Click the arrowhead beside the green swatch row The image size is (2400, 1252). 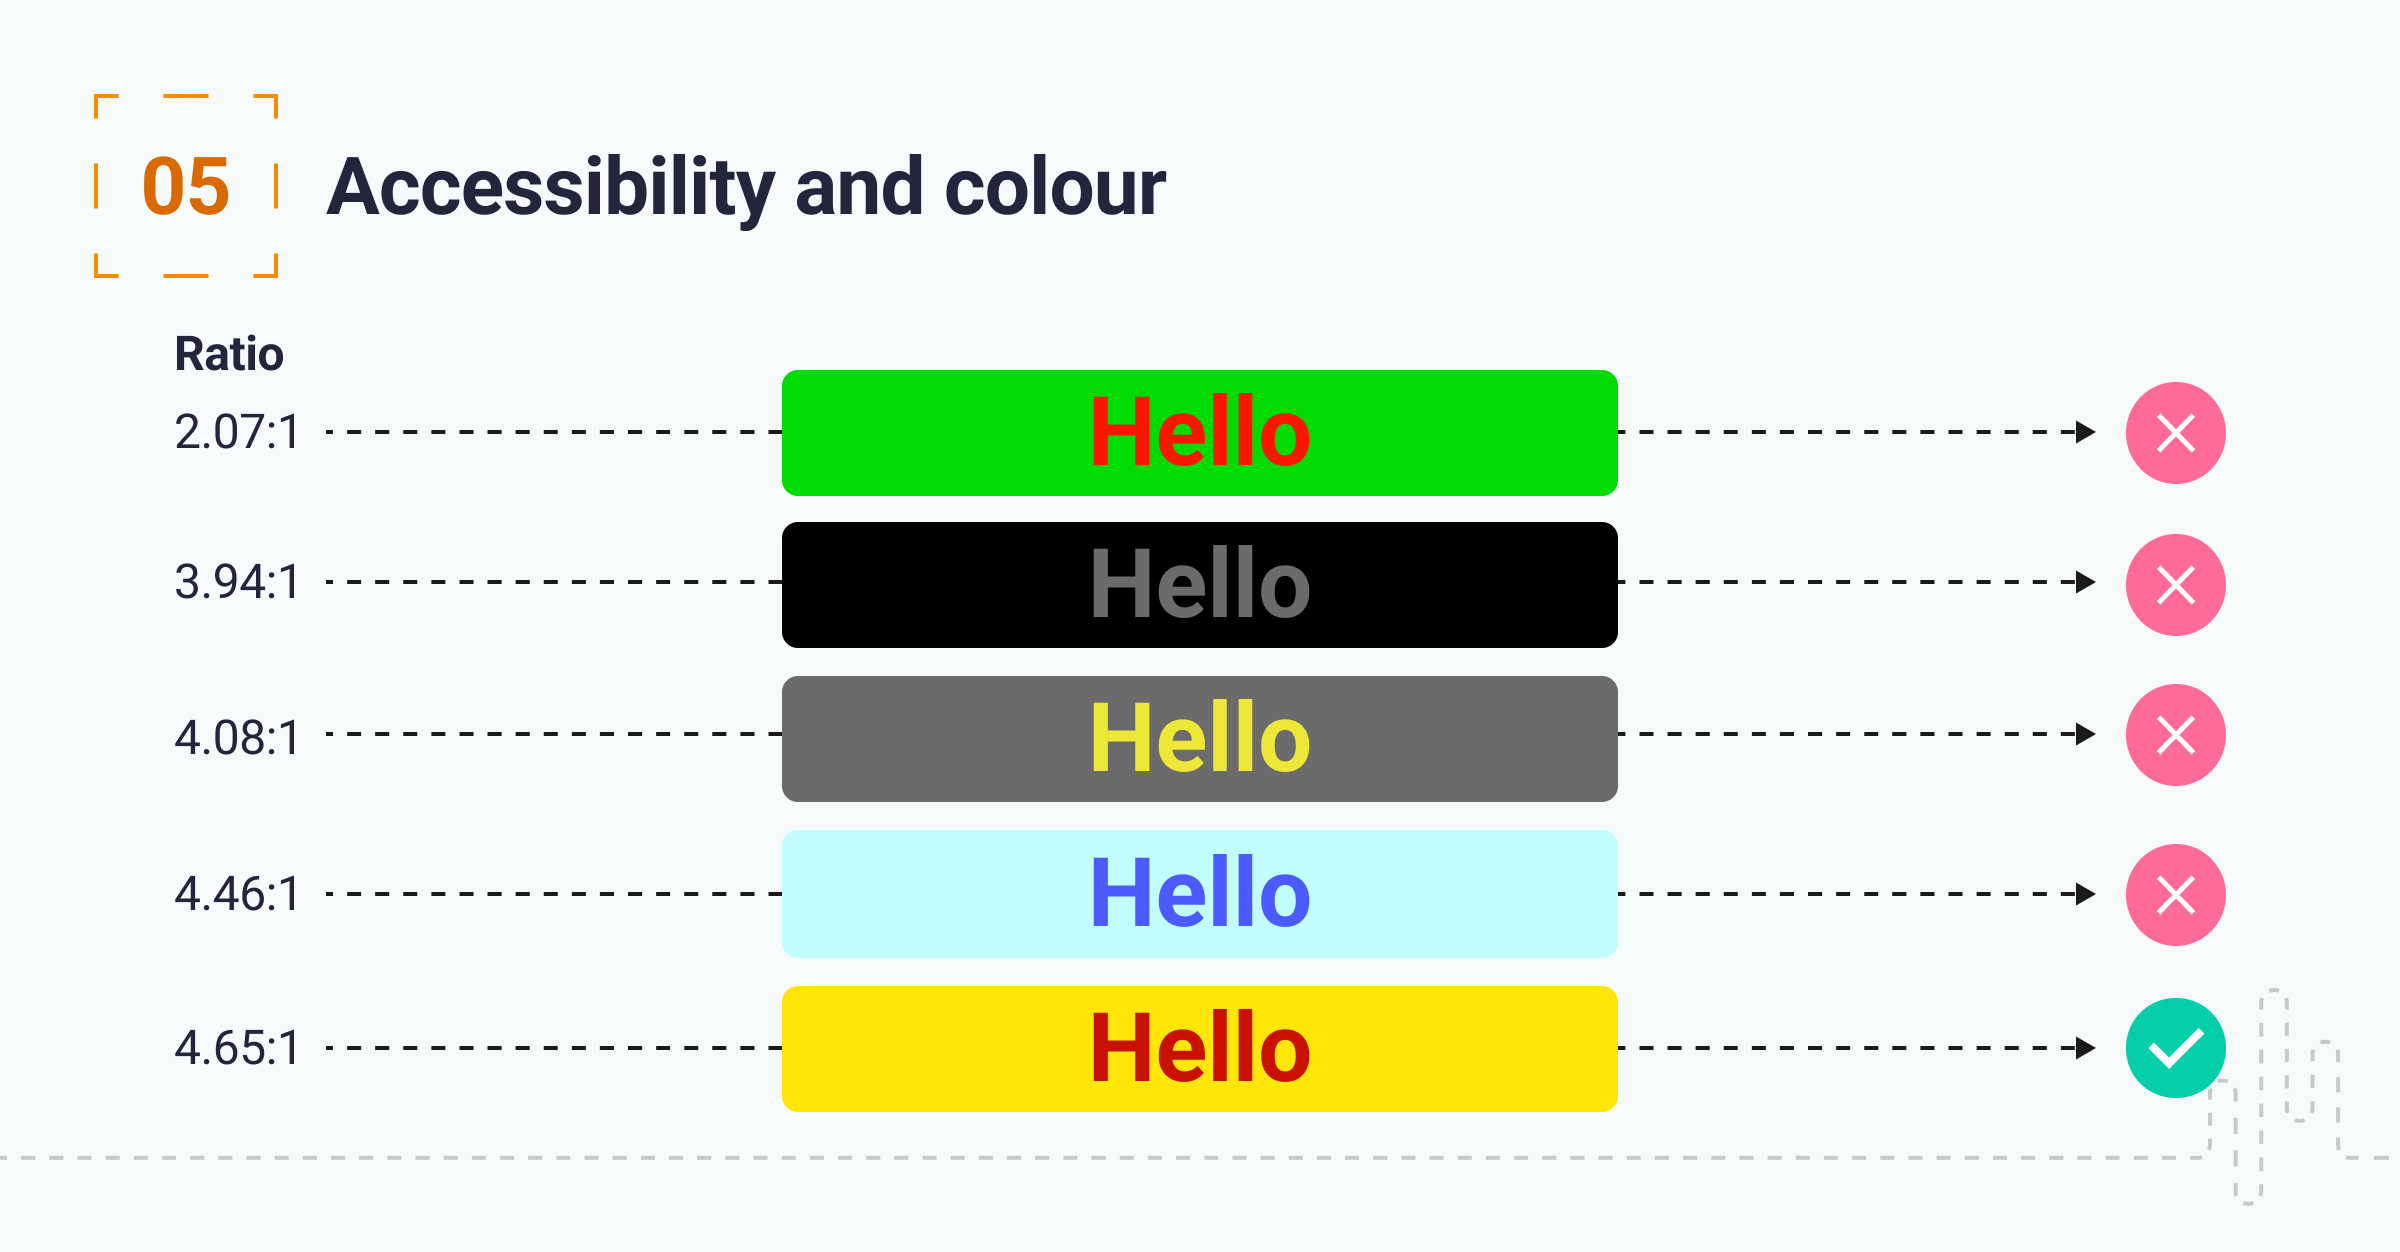click(x=2085, y=432)
